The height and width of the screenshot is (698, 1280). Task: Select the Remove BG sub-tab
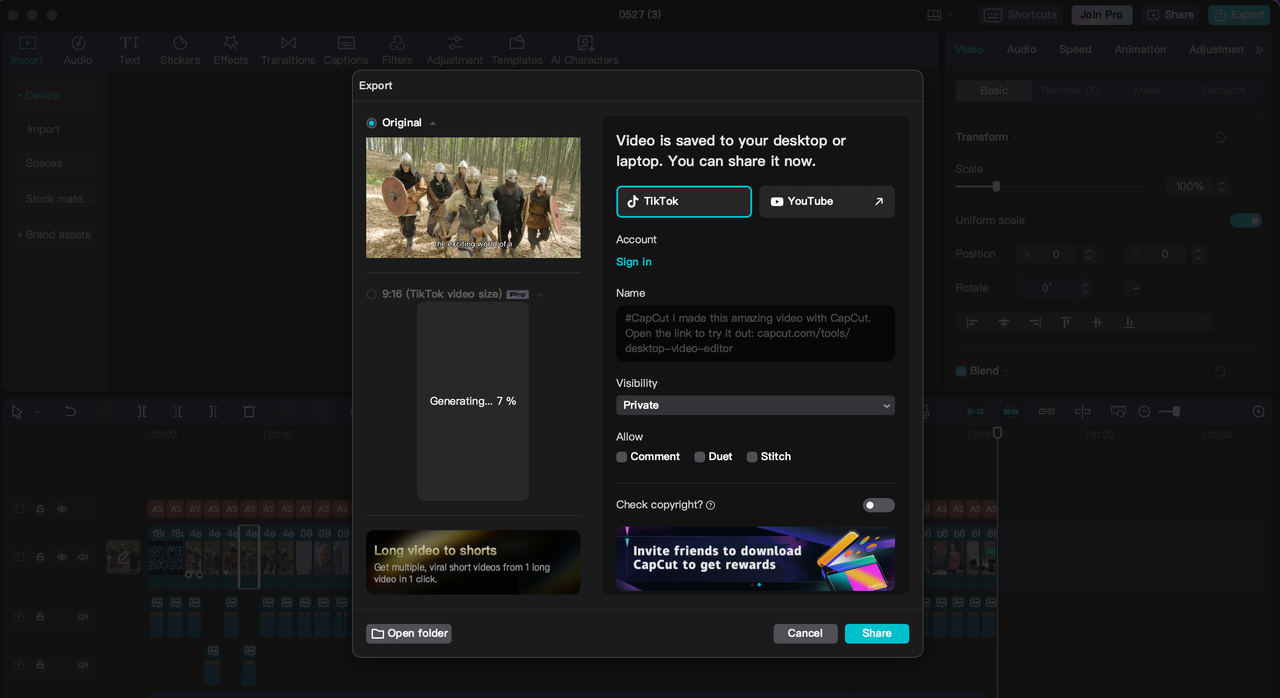click(1070, 90)
